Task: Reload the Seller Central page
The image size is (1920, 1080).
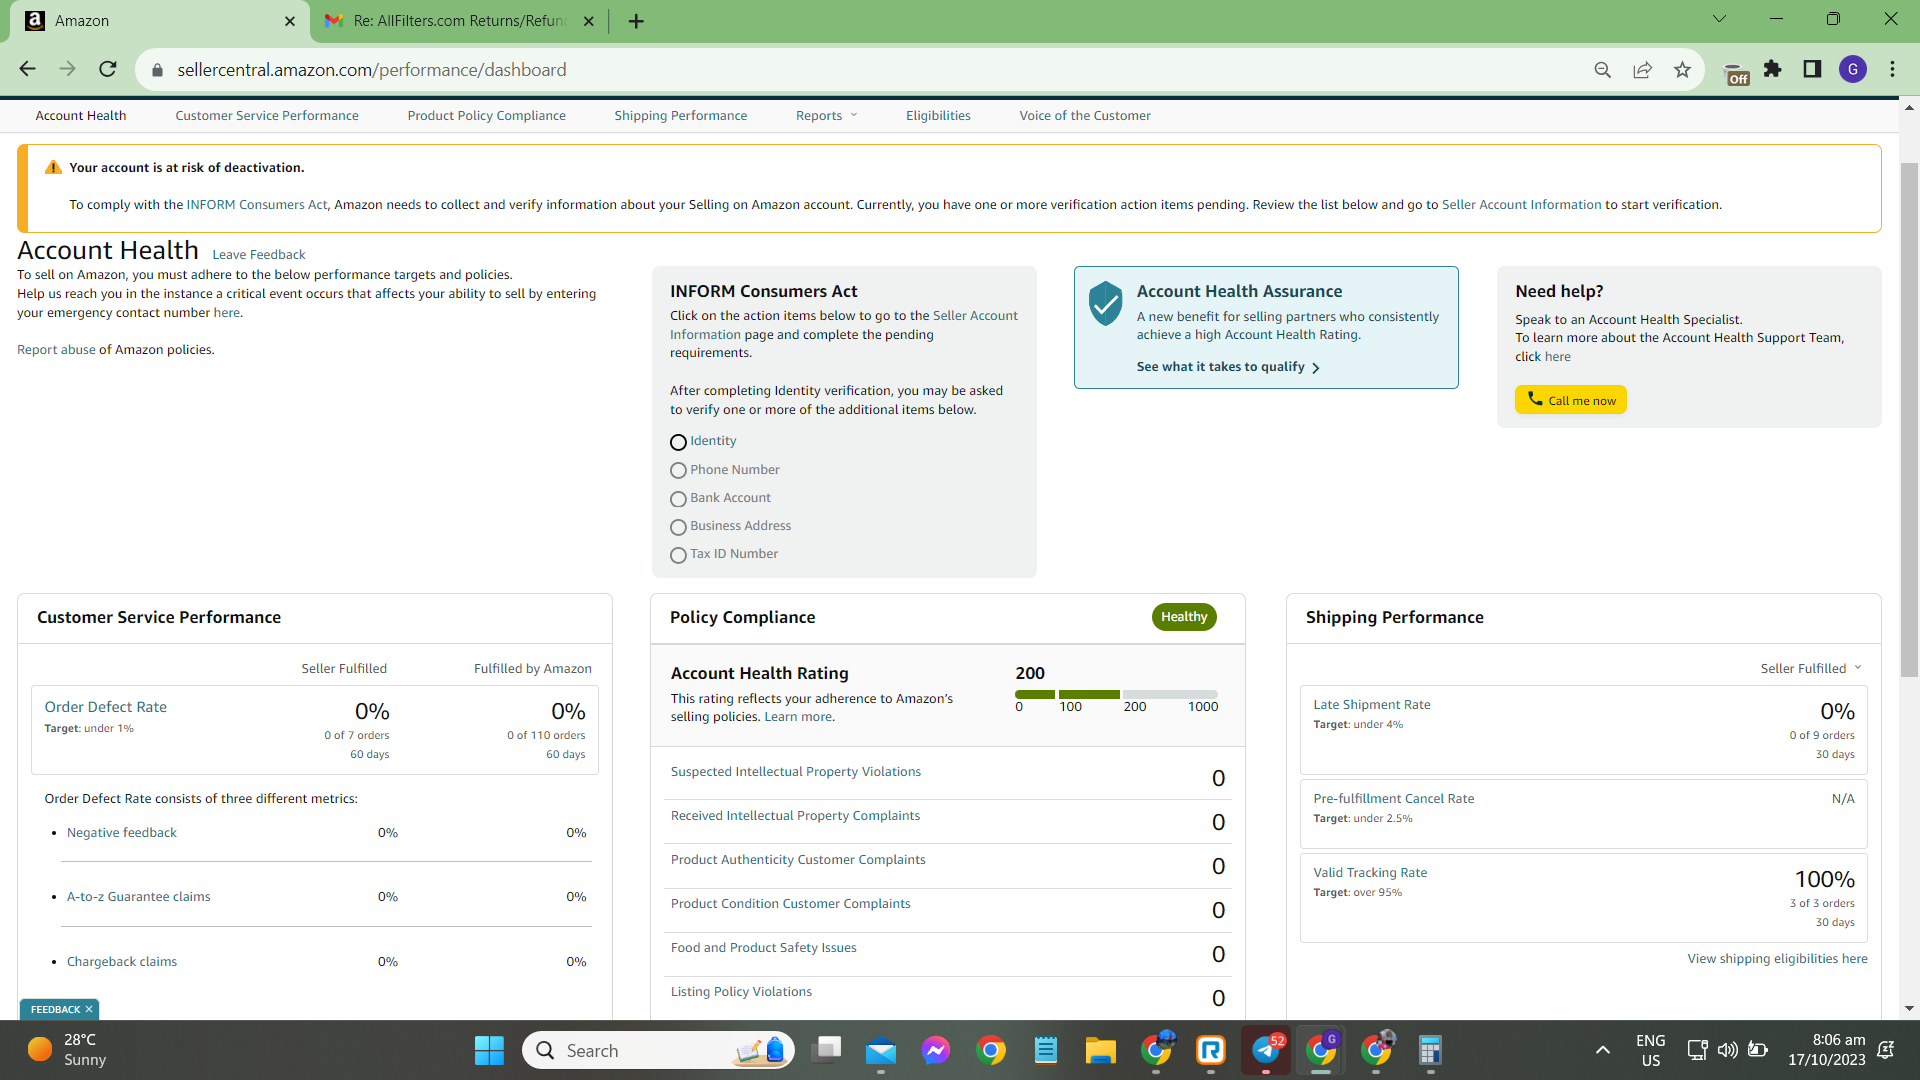Action: (x=108, y=69)
